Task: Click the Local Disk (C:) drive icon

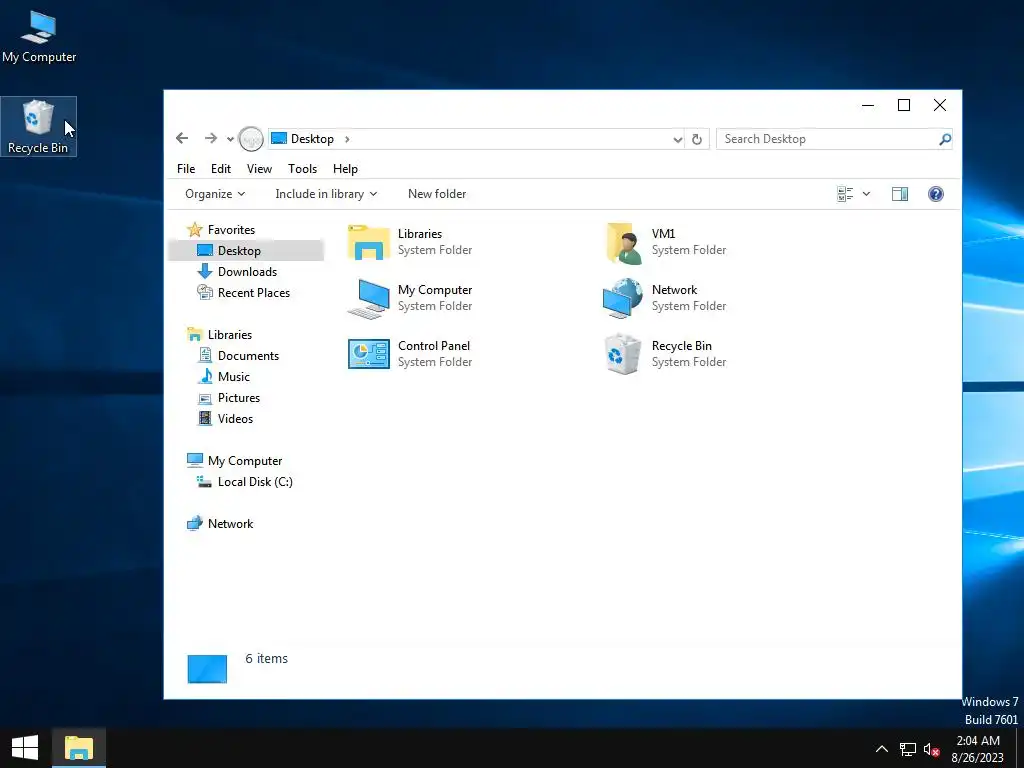Action: point(204,482)
